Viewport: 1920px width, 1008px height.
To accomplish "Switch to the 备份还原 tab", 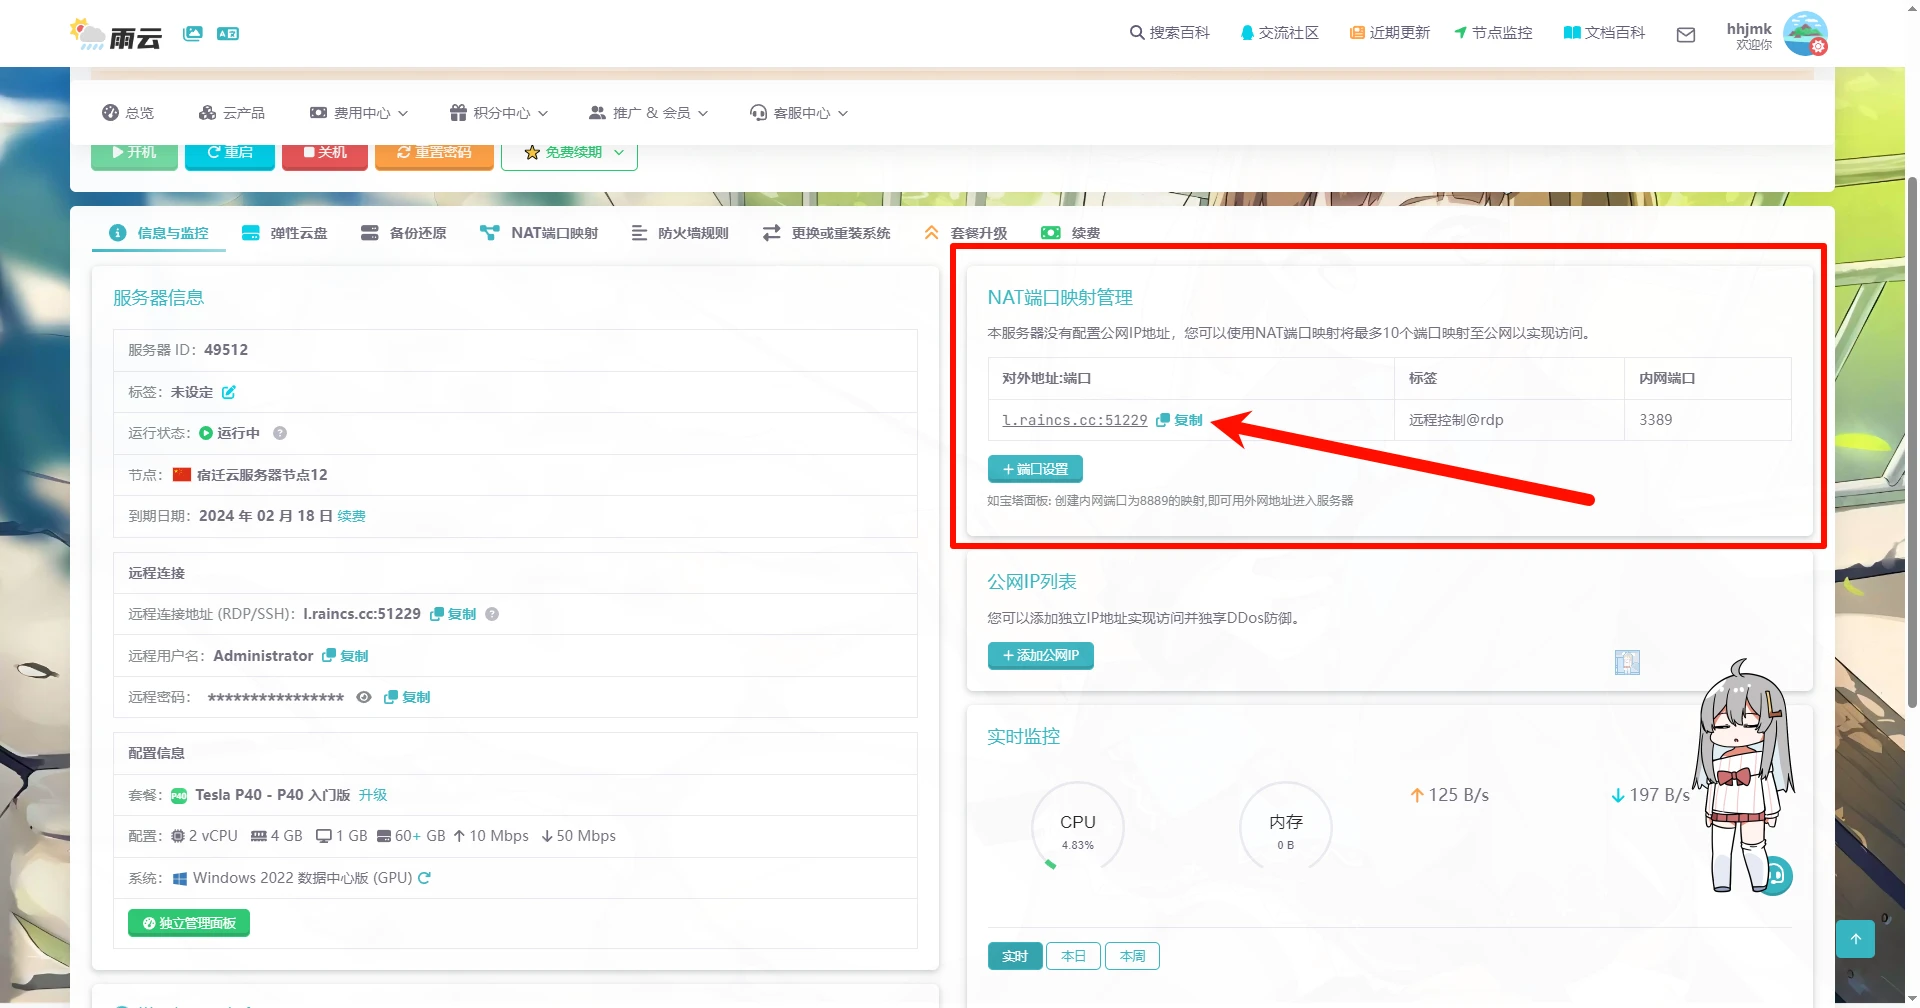I will point(404,233).
